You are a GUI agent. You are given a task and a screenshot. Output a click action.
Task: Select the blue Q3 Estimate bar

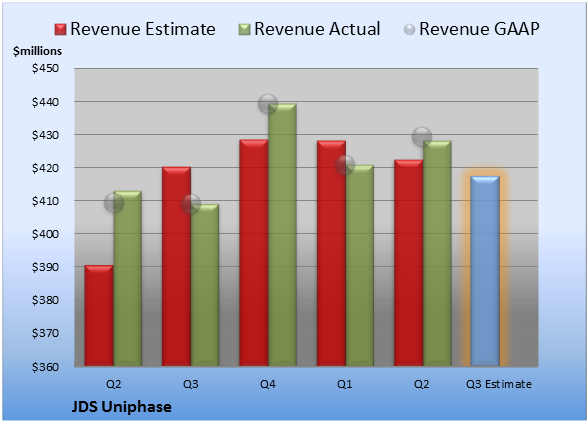click(x=485, y=271)
